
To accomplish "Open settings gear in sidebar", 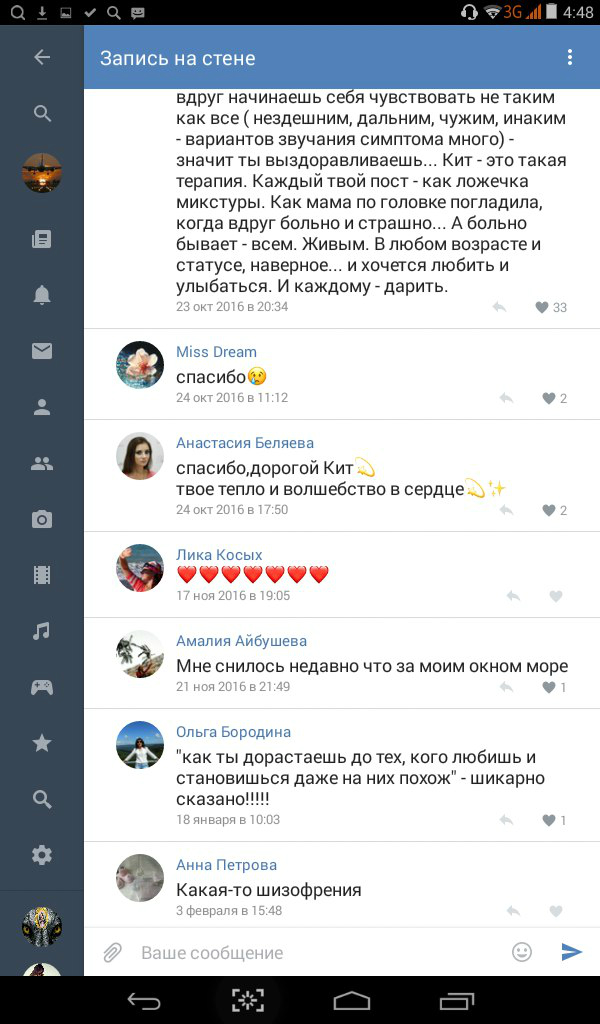I will click(42, 855).
